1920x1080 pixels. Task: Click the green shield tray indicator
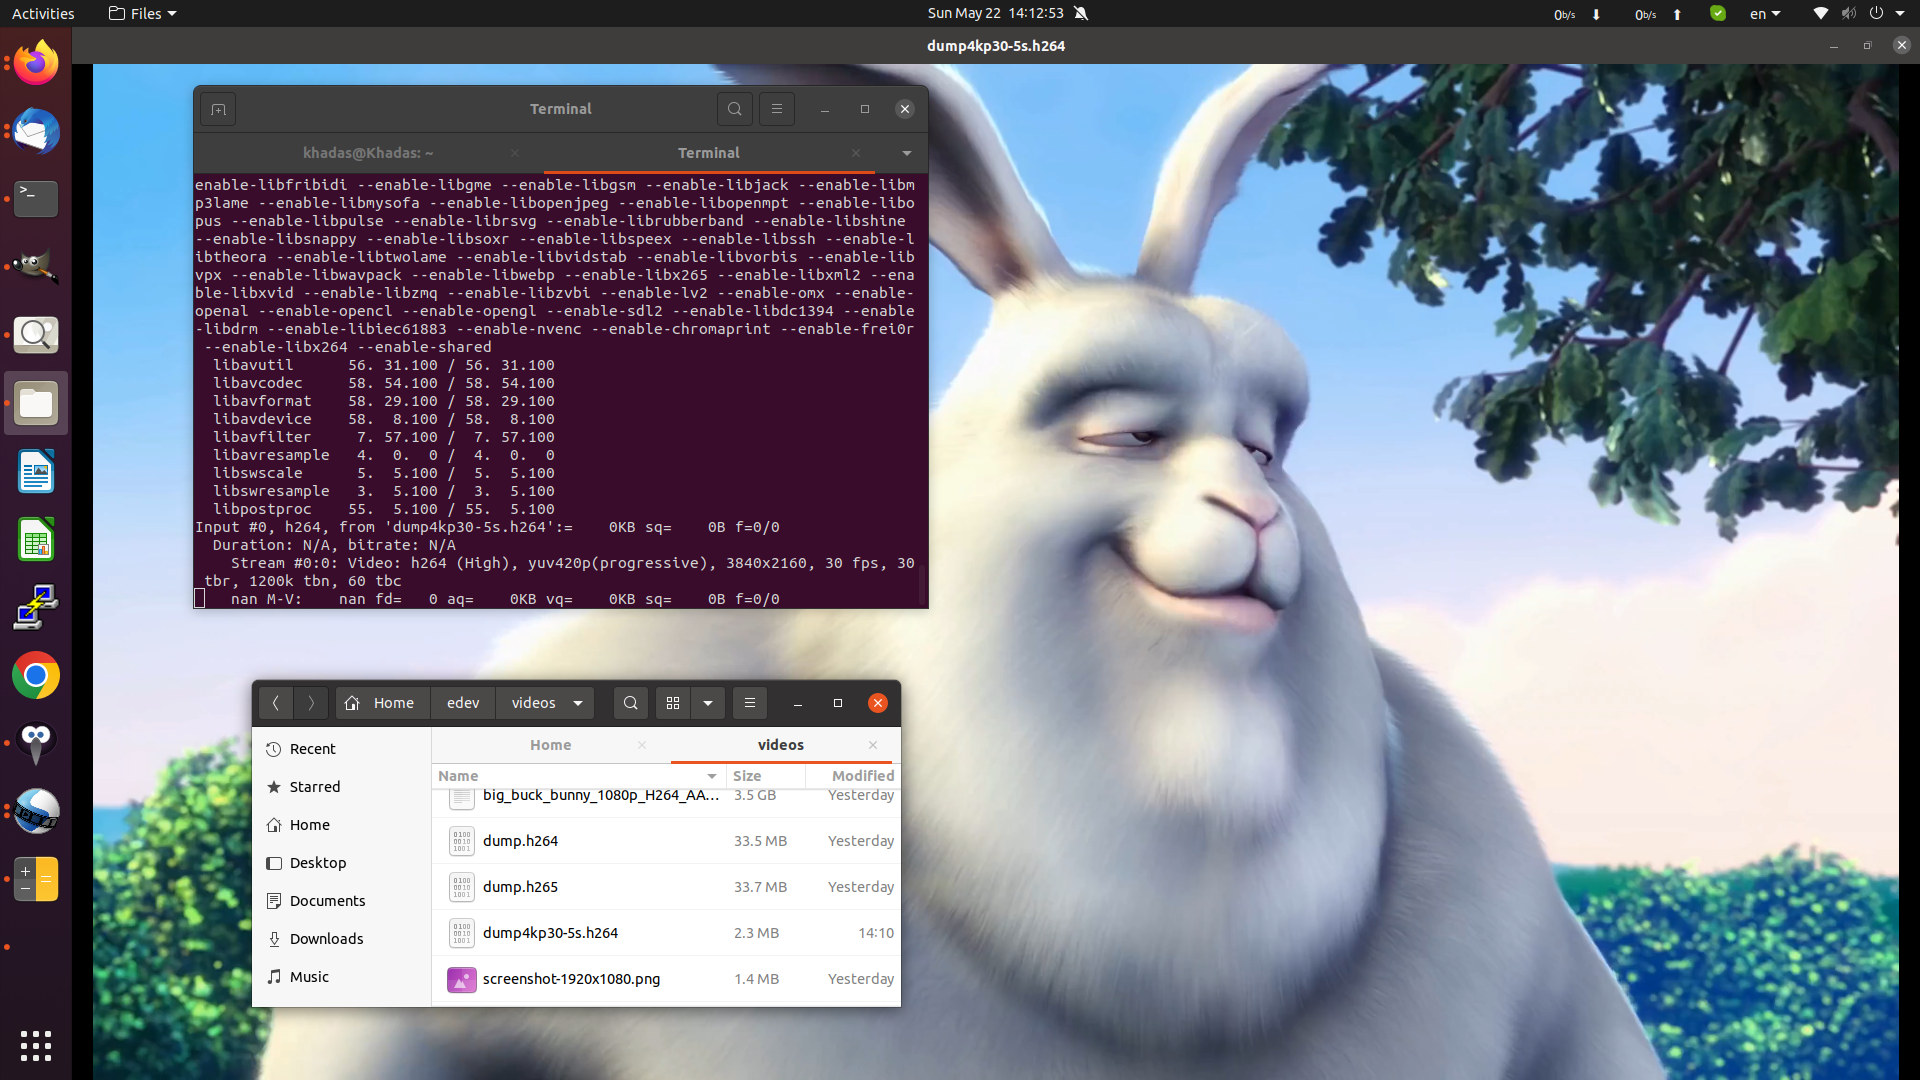coord(1717,13)
